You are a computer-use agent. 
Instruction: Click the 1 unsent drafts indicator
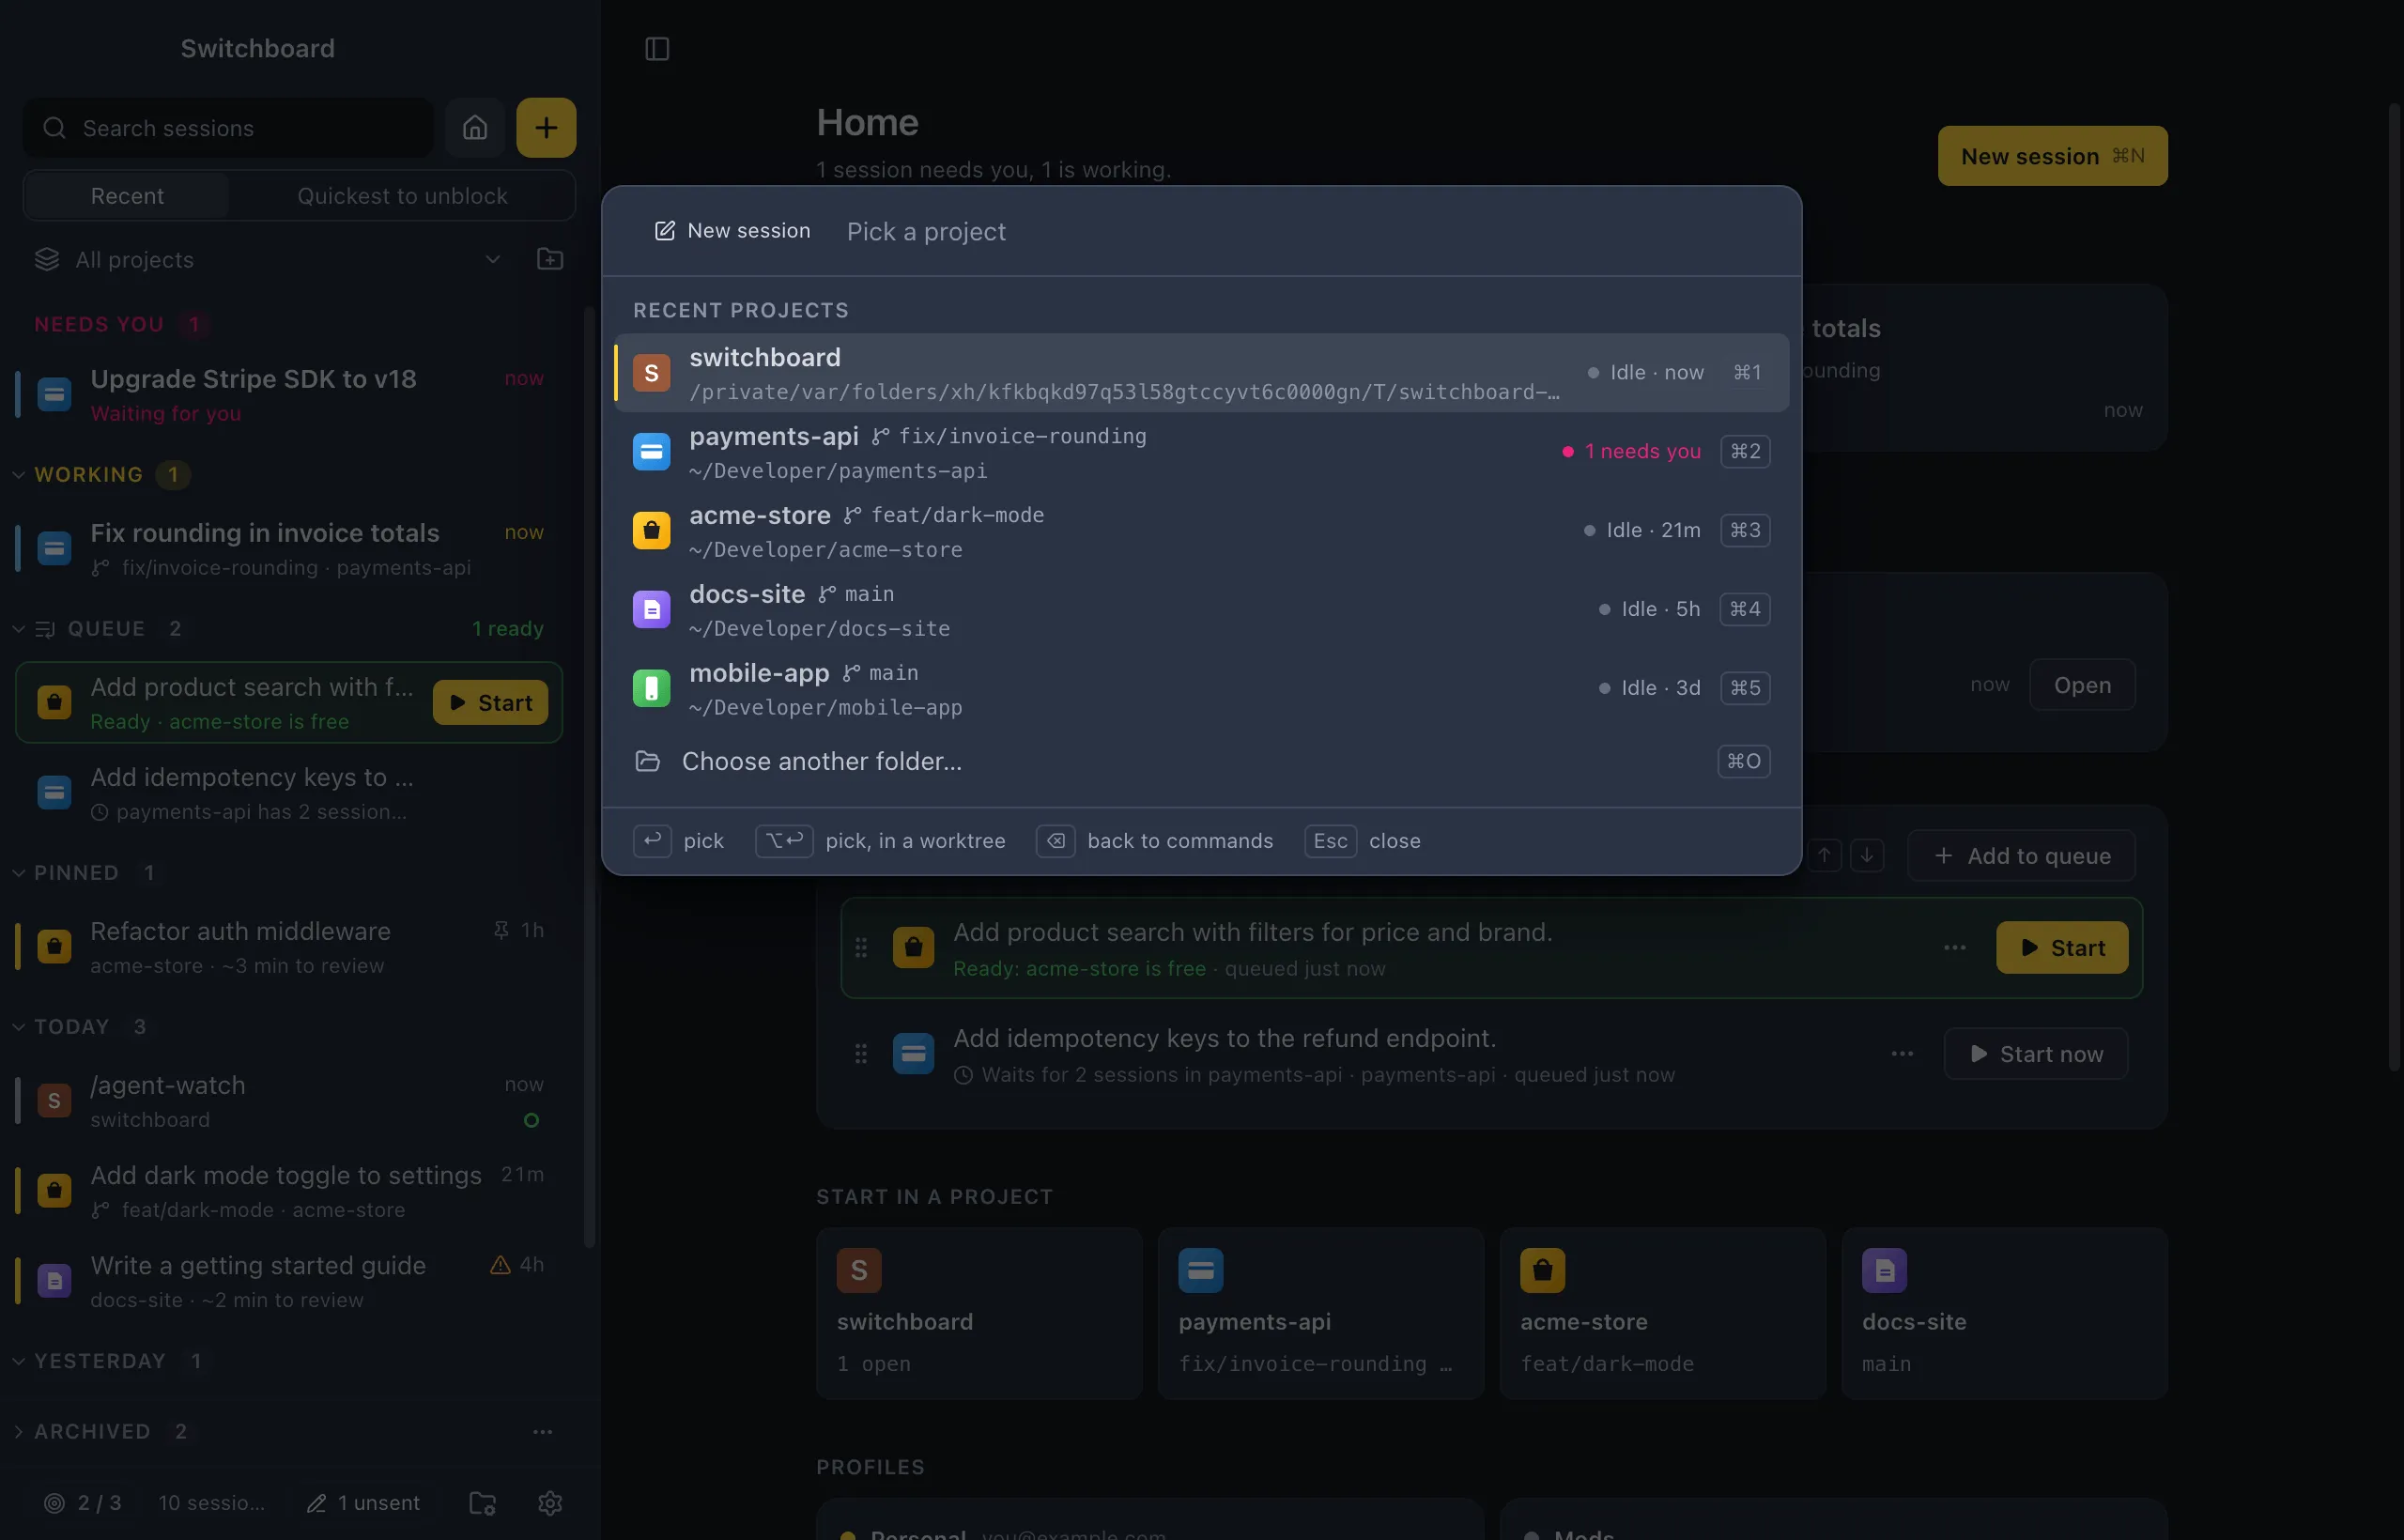pyautogui.click(x=363, y=1502)
